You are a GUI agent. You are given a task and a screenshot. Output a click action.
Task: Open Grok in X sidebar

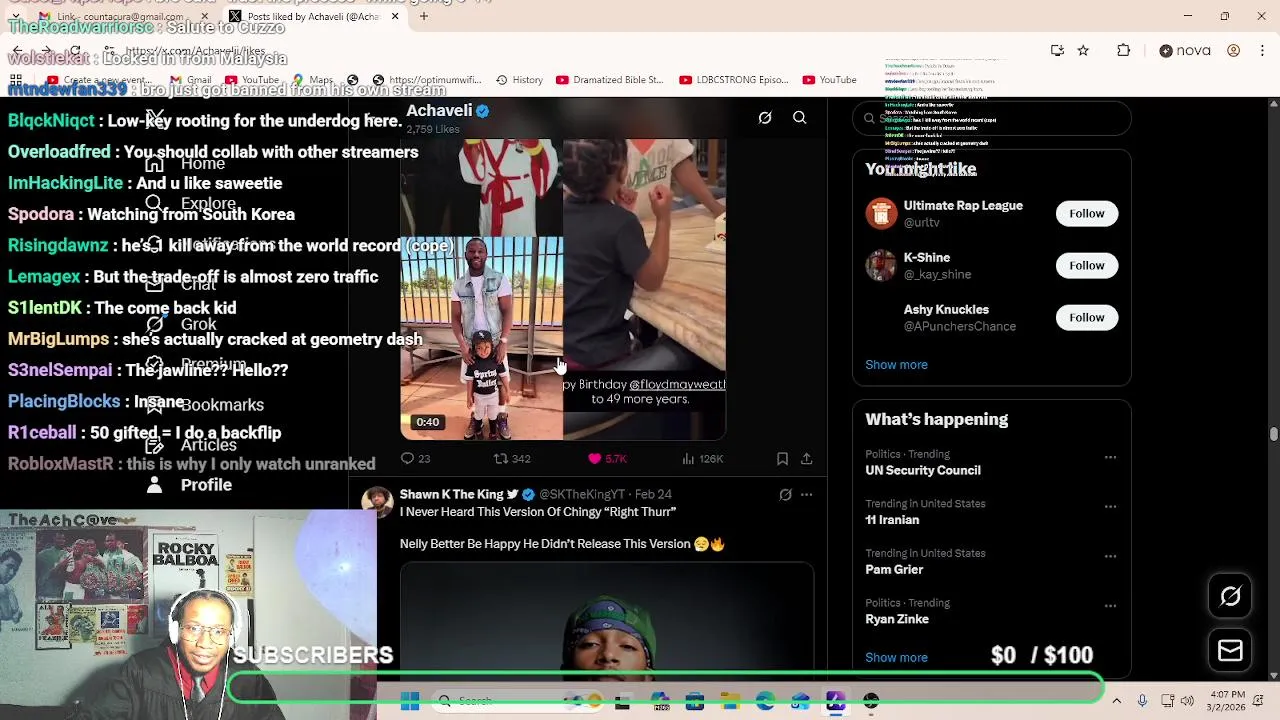tap(182, 324)
